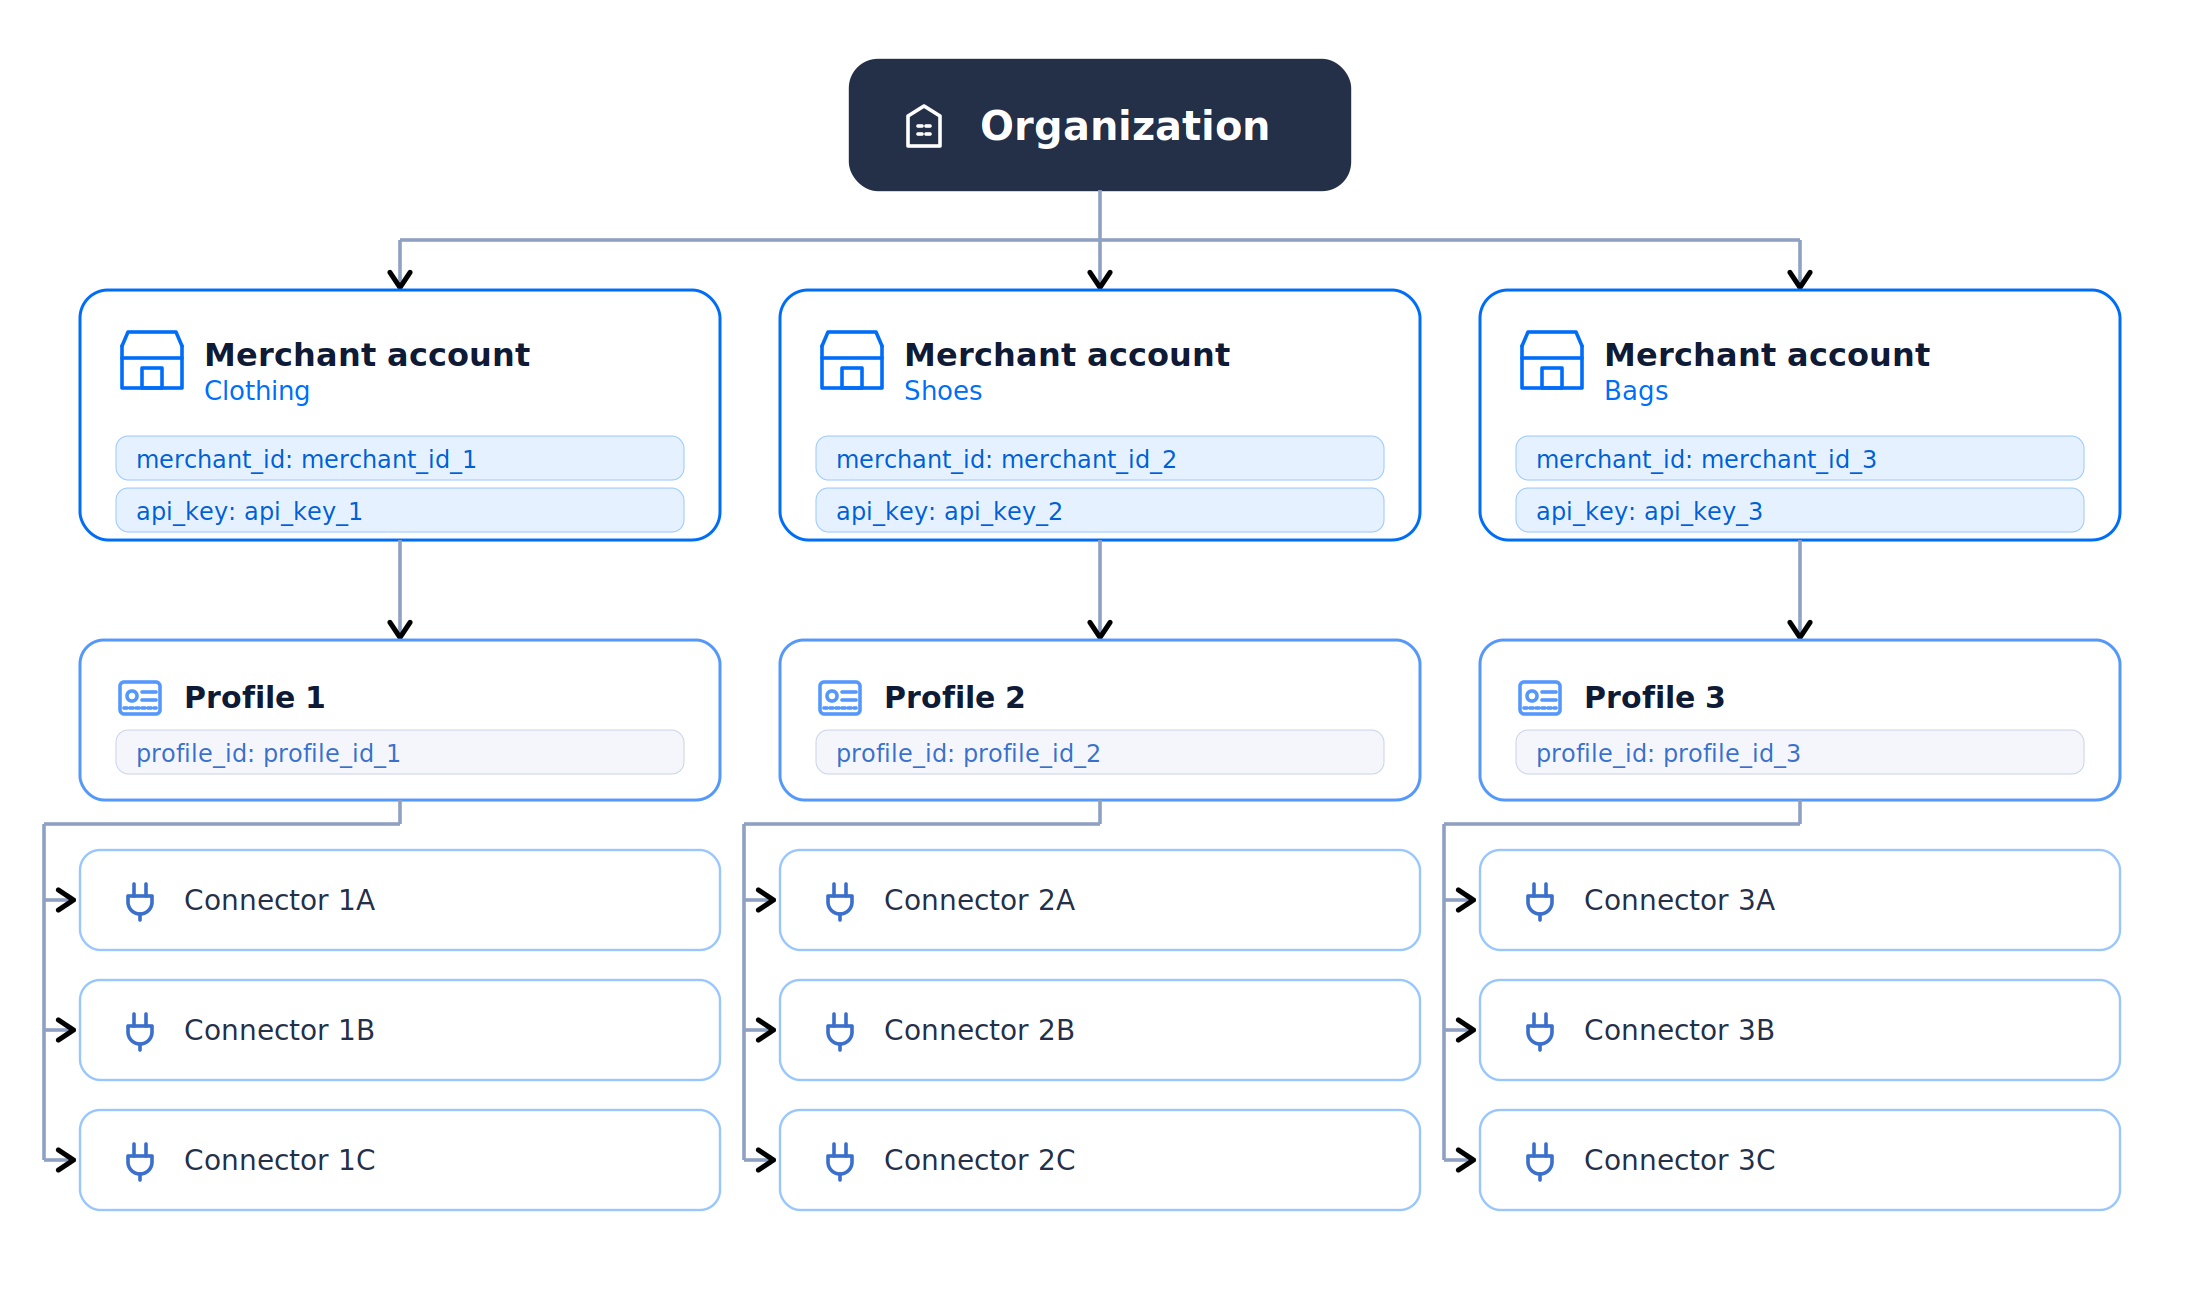This screenshot has height=1290, width=2200.
Task: Click the profile_id_3 field
Action: pyautogui.click(x=1800, y=752)
